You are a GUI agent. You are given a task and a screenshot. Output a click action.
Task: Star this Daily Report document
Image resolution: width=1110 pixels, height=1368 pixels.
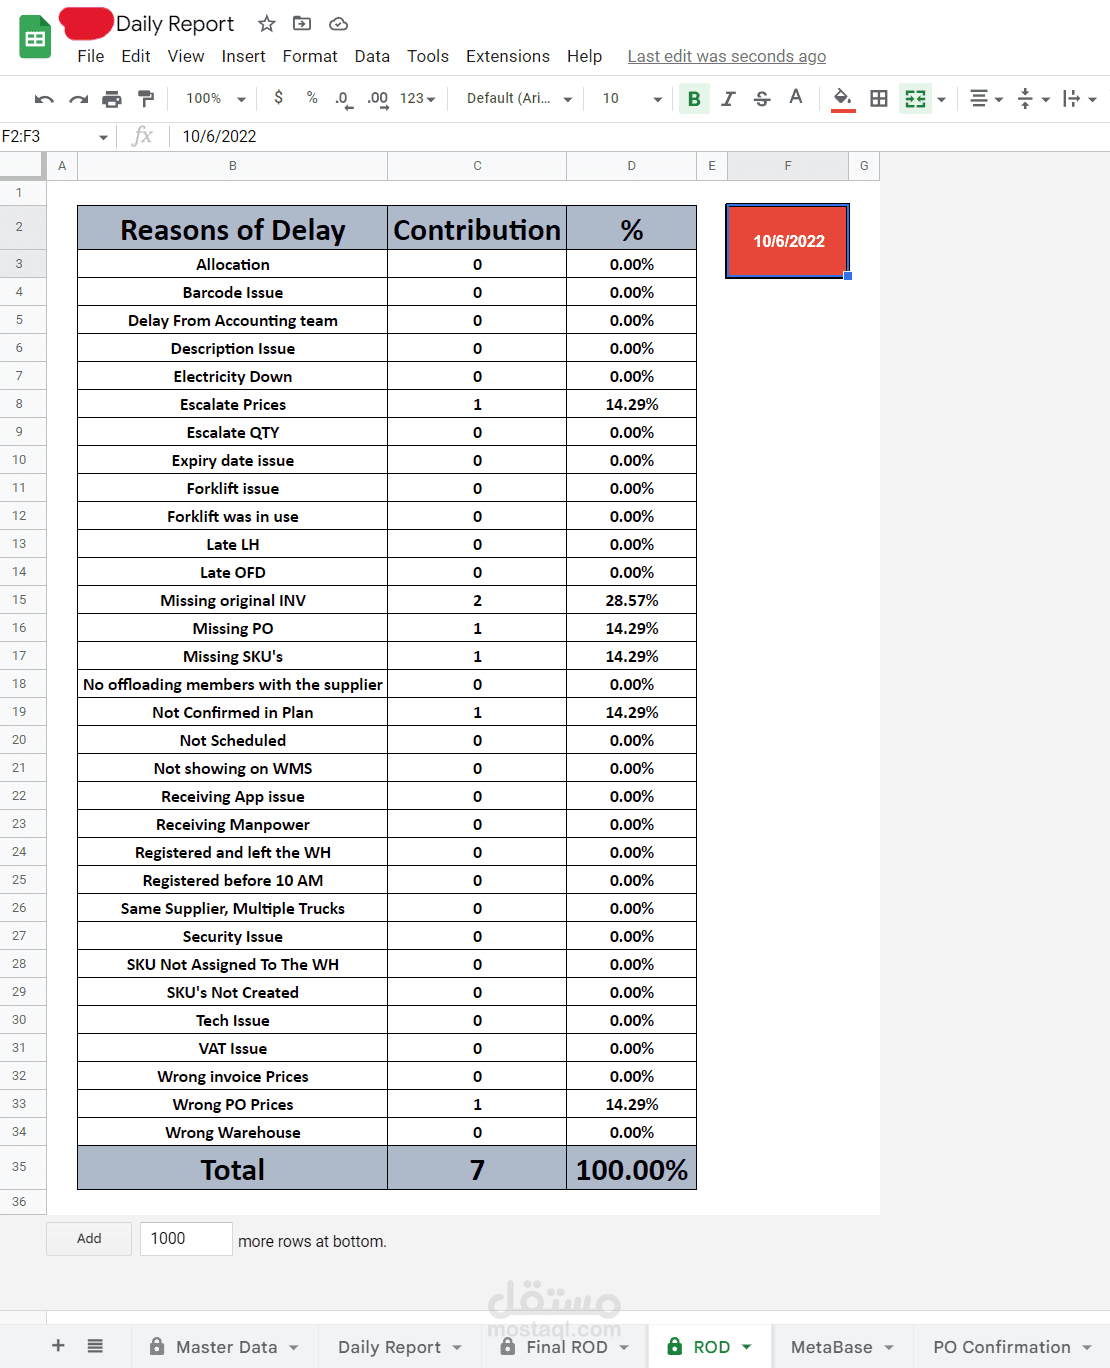[x=266, y=24]
